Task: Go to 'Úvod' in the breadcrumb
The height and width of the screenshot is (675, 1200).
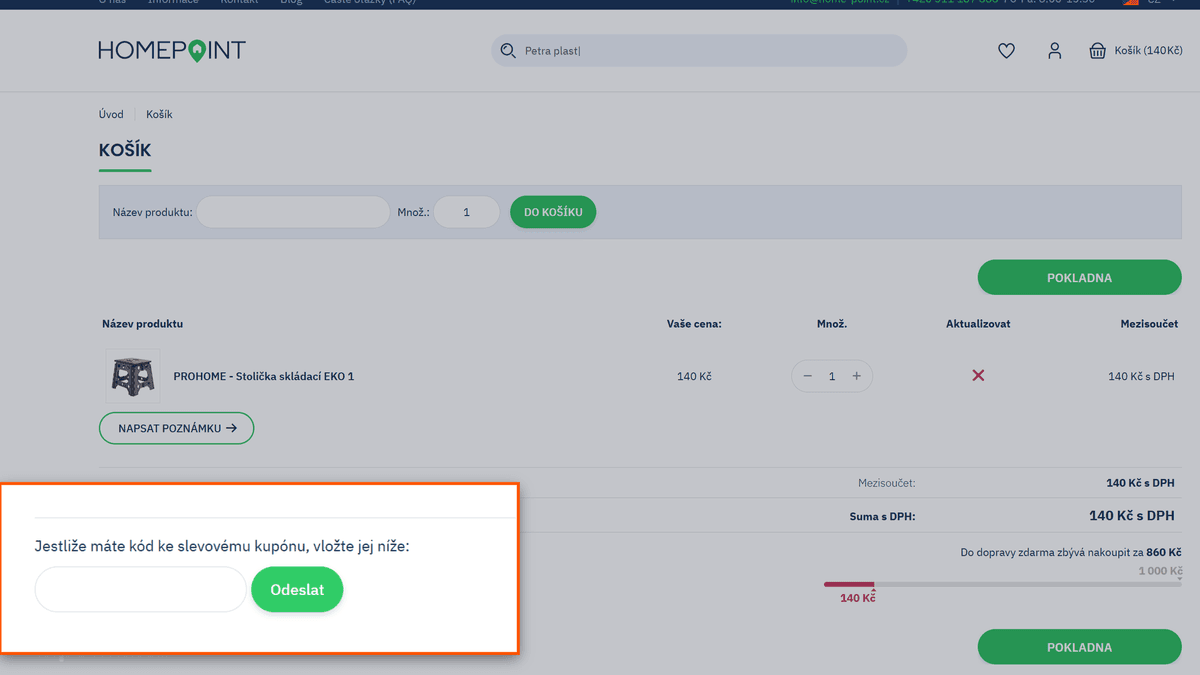Action: point(111,114)
